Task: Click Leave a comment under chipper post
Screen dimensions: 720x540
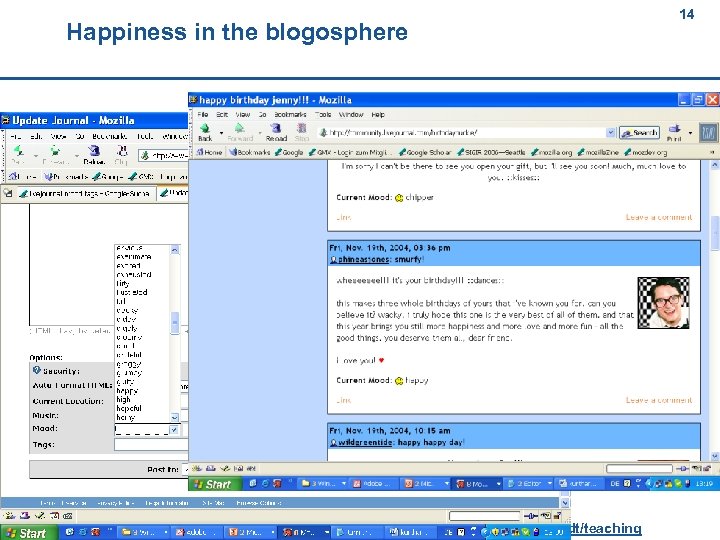Action: (x=658, y=217)
